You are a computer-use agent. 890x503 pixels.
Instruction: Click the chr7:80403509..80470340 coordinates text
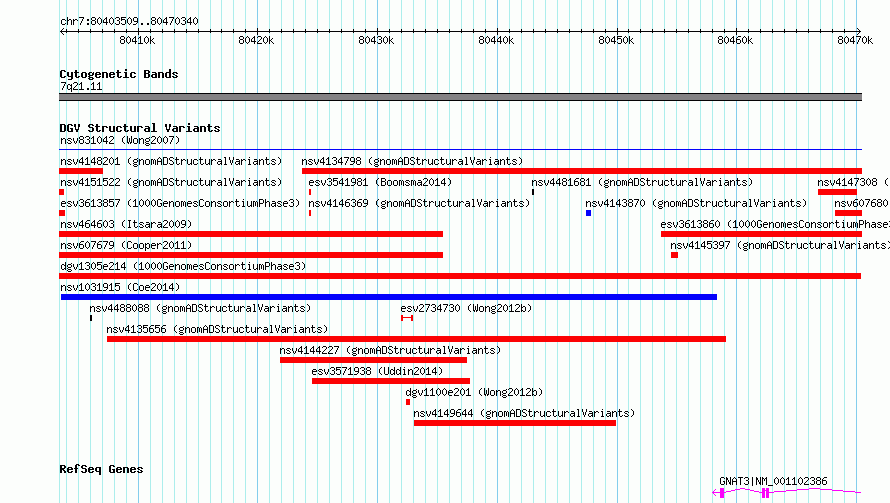pos(129,21)
